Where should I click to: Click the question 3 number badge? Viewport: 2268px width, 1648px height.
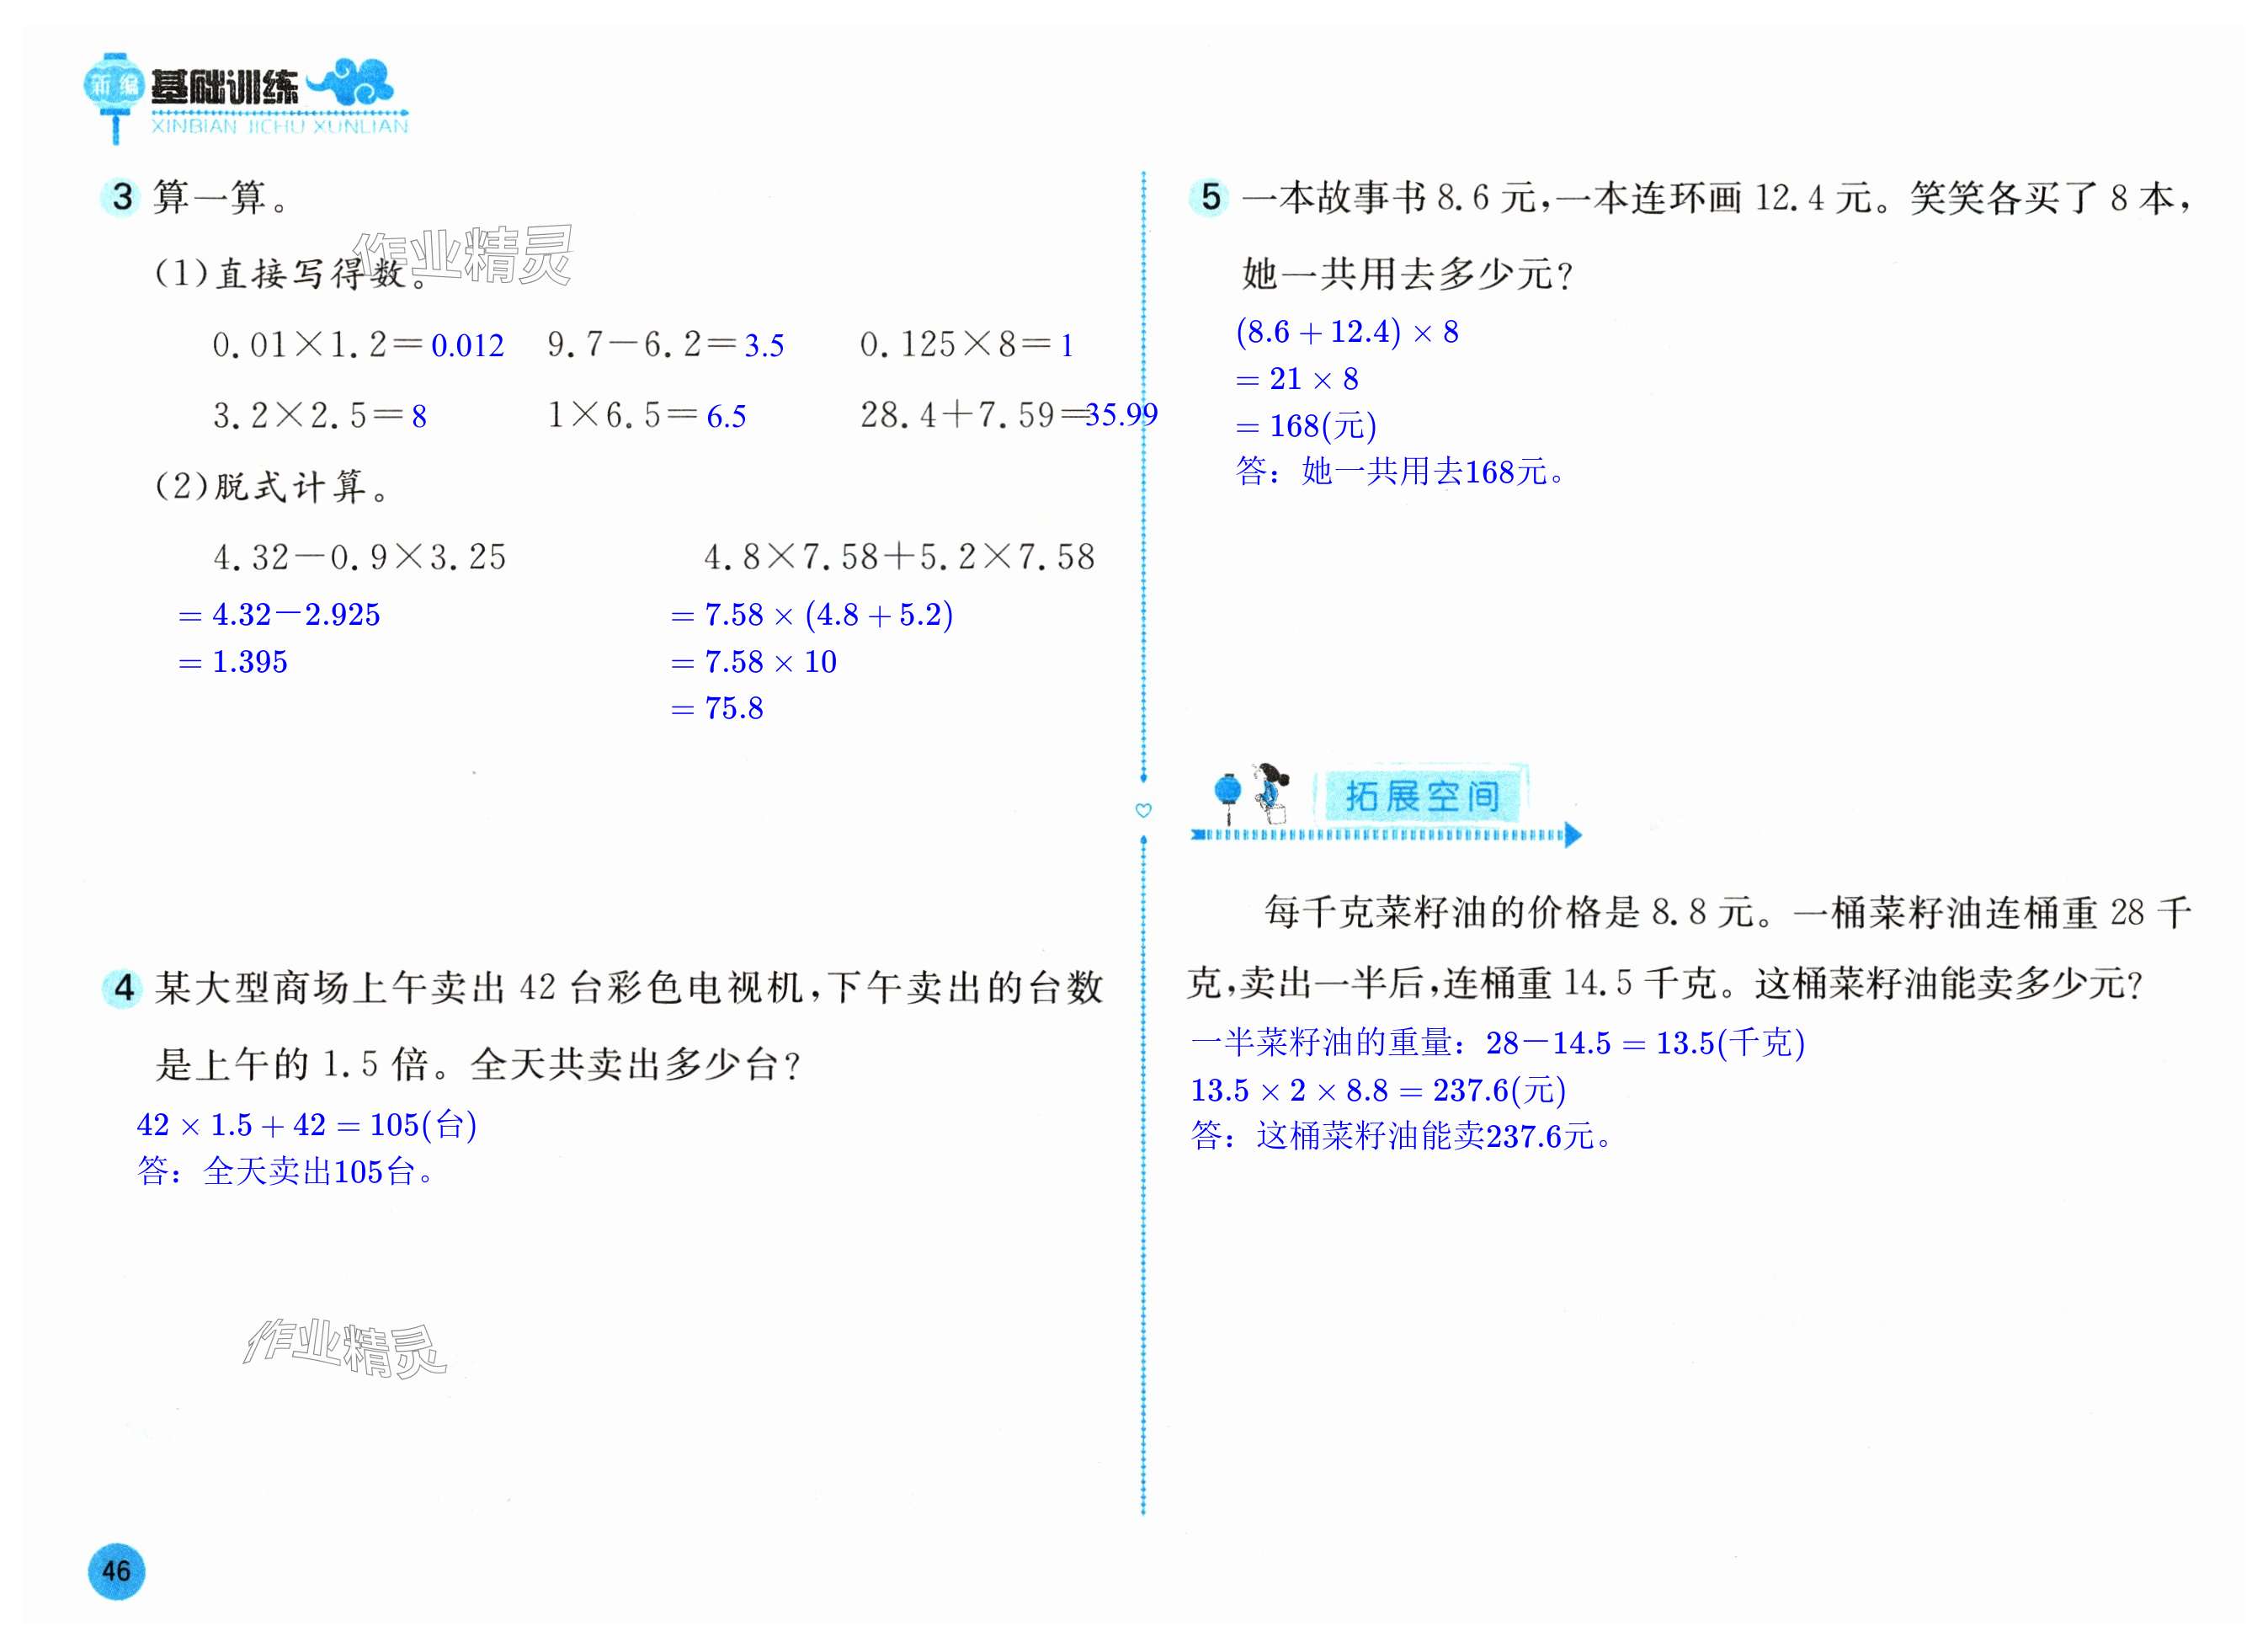click(122, 197)
